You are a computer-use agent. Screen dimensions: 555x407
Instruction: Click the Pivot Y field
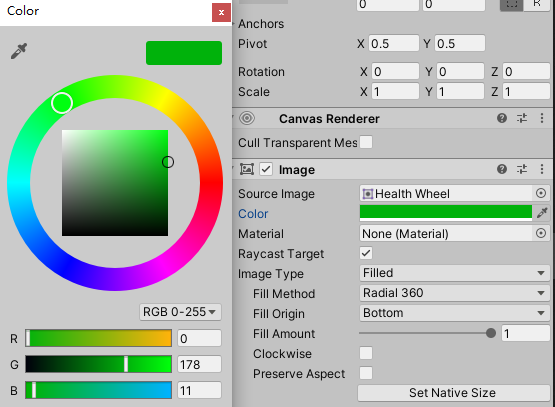pos(460,44)
